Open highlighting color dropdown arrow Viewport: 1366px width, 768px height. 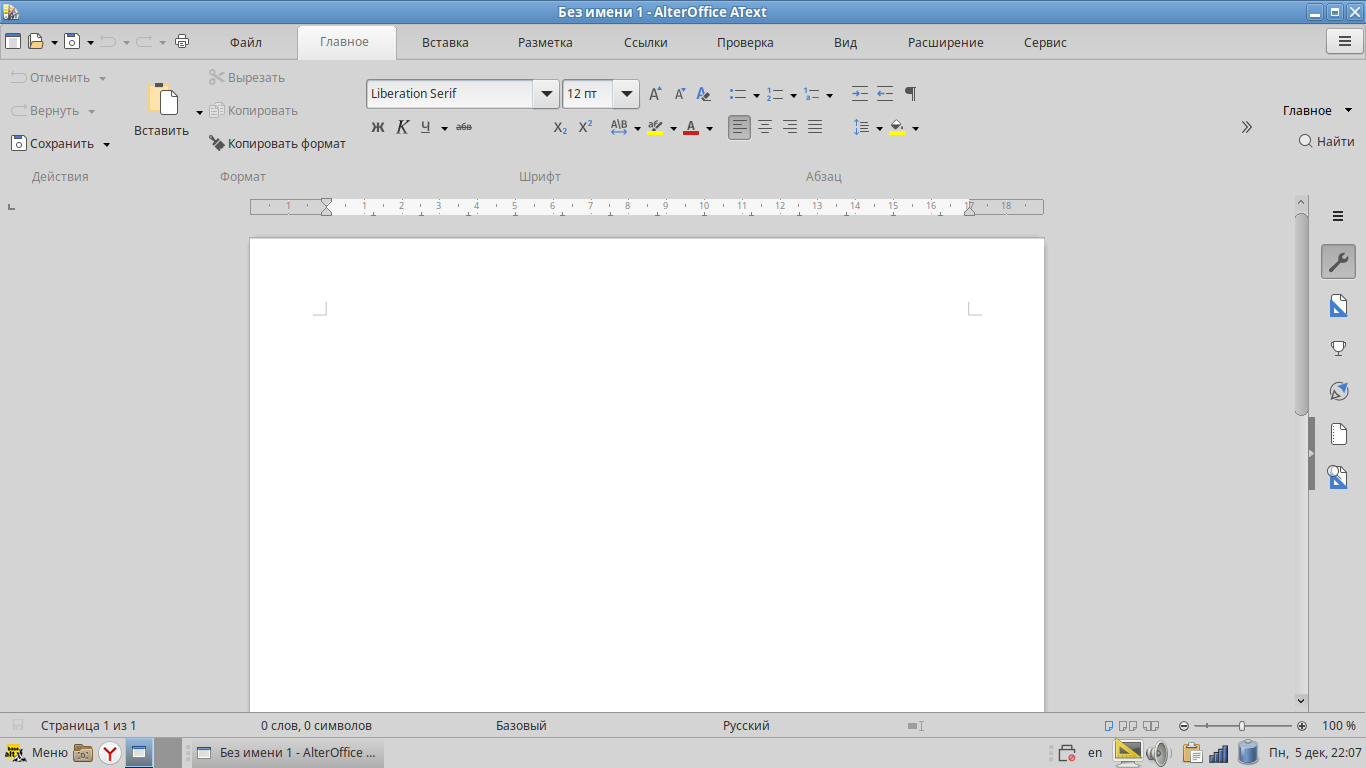(x=673, y=128)
